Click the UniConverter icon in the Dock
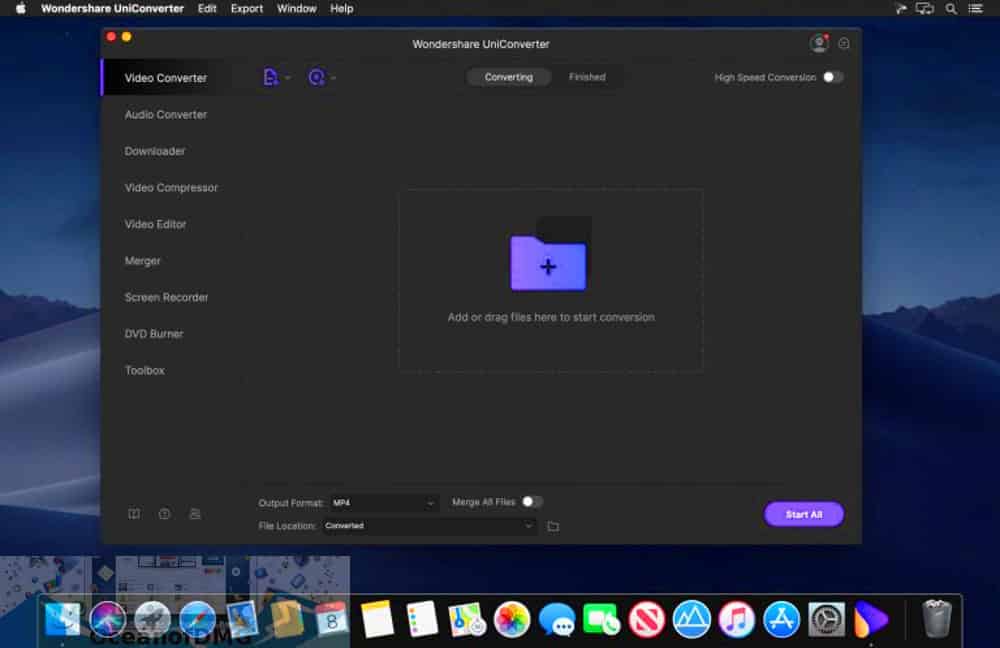Image resolution: width=1000 pixels, height=648 pixels. (871, 619)
